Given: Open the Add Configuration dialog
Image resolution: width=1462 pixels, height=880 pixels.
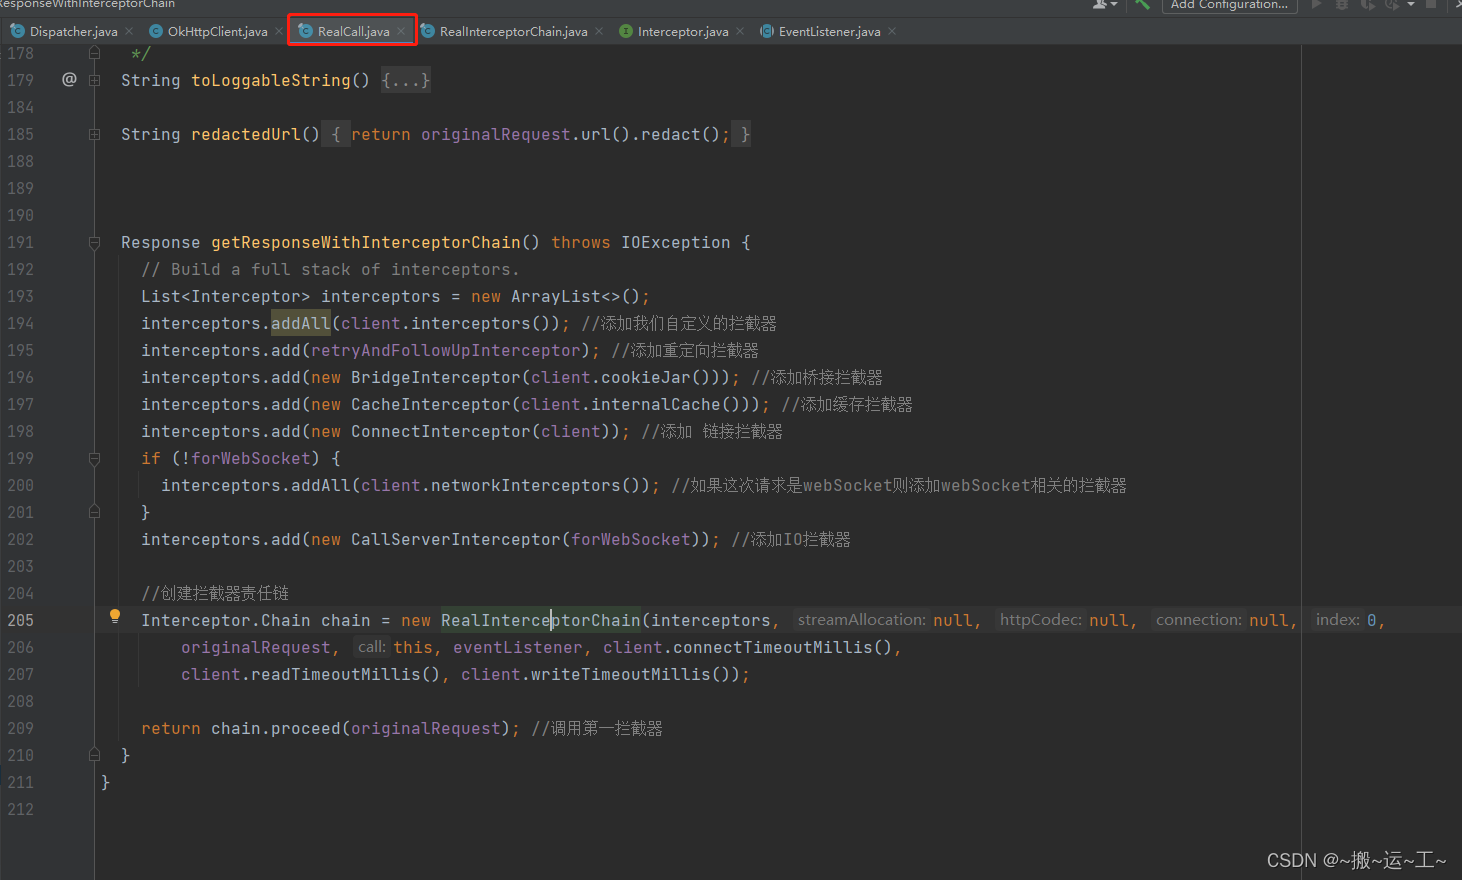Looking at the screenshot, I should 1230,5.
